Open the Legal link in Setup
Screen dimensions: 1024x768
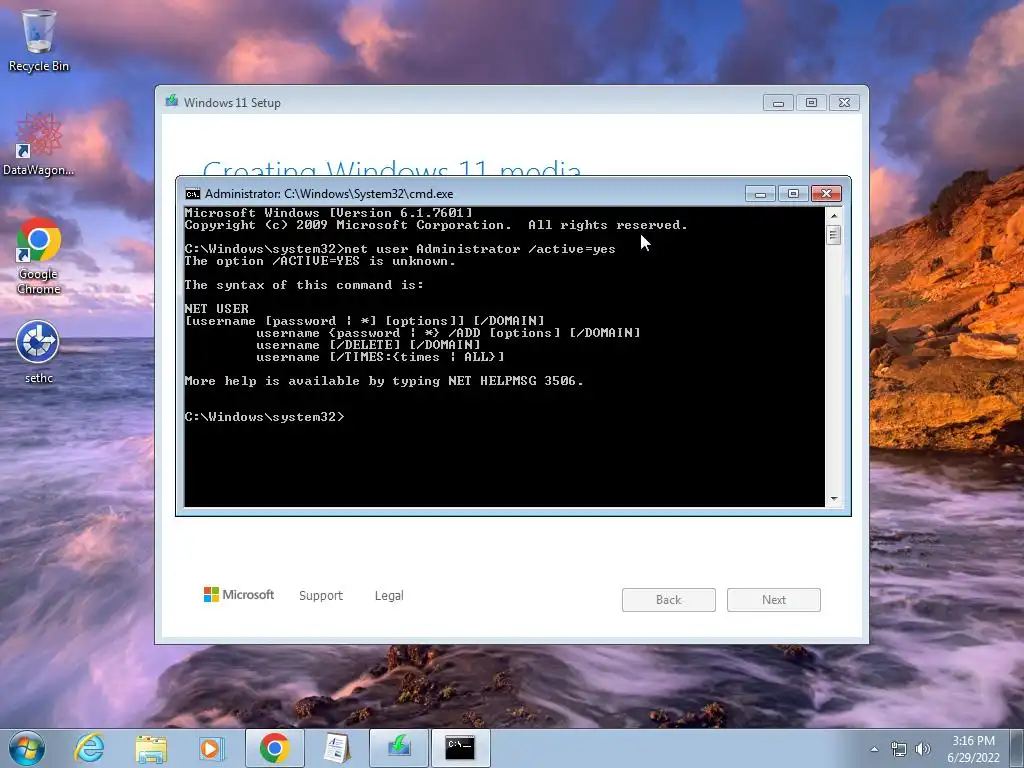click(389, 596)
